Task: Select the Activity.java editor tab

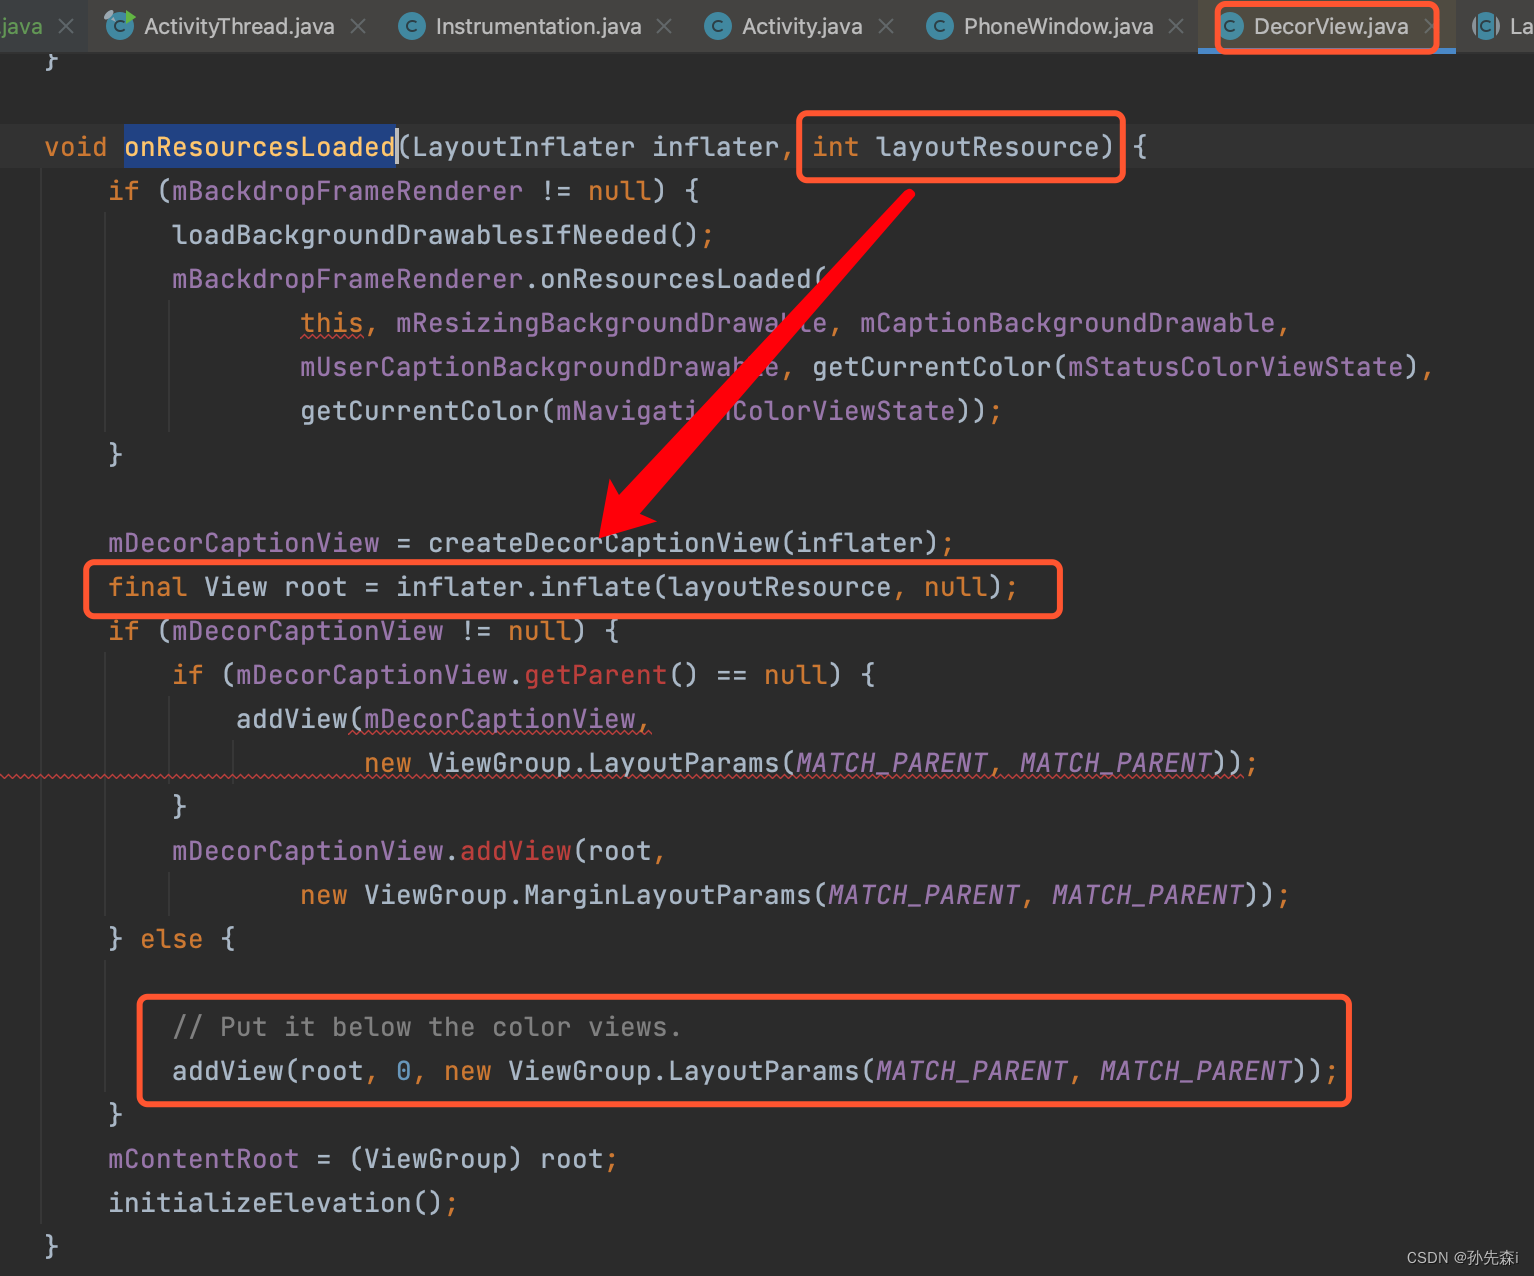Action: pyautogui.click(x=802, y=26)
